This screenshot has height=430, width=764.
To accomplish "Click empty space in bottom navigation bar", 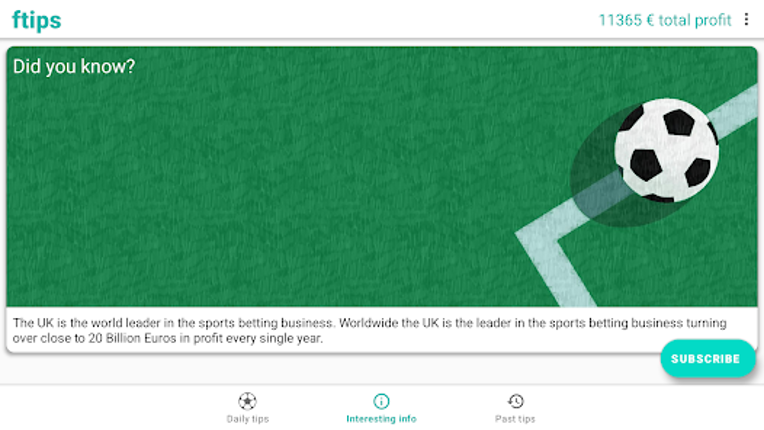I will tap(110, 407).
